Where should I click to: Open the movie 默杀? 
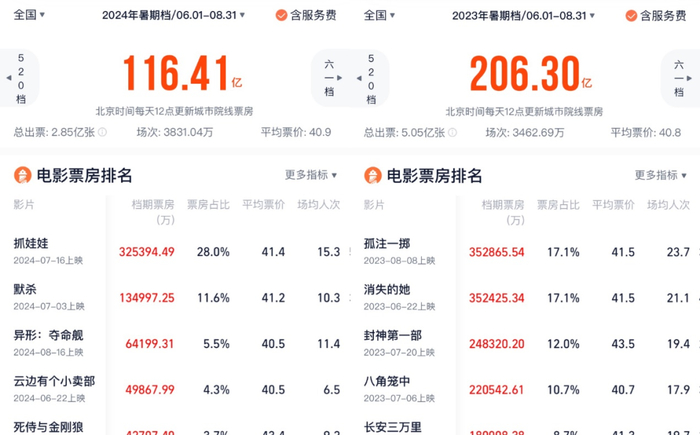pos(25,289)
